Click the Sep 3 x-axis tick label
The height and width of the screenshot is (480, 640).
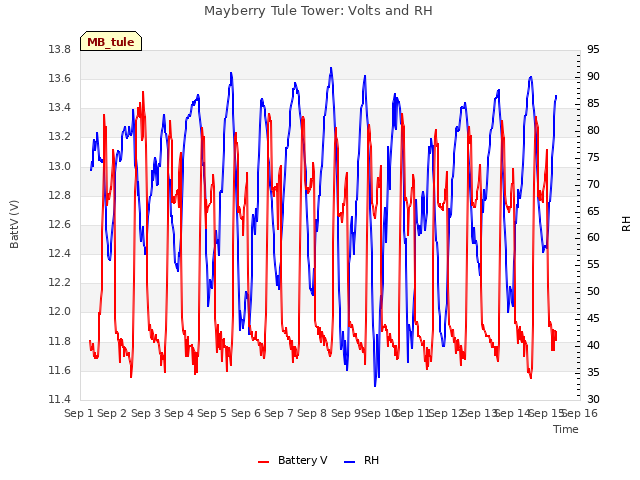point(146,413)
